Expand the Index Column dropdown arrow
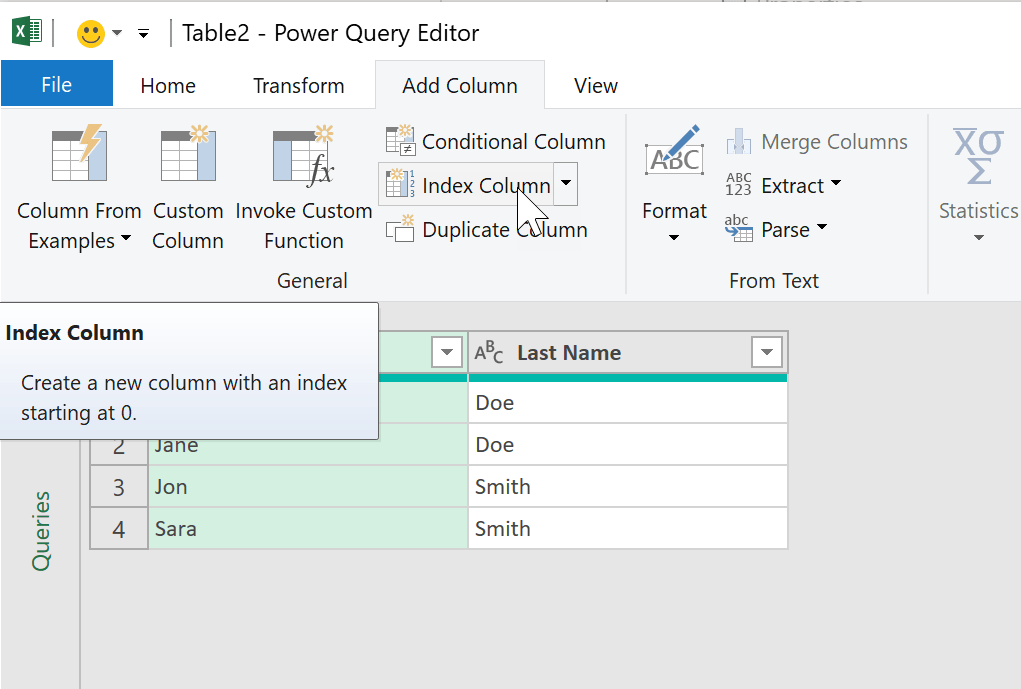 pyautogui.click(x=566, y=185)
